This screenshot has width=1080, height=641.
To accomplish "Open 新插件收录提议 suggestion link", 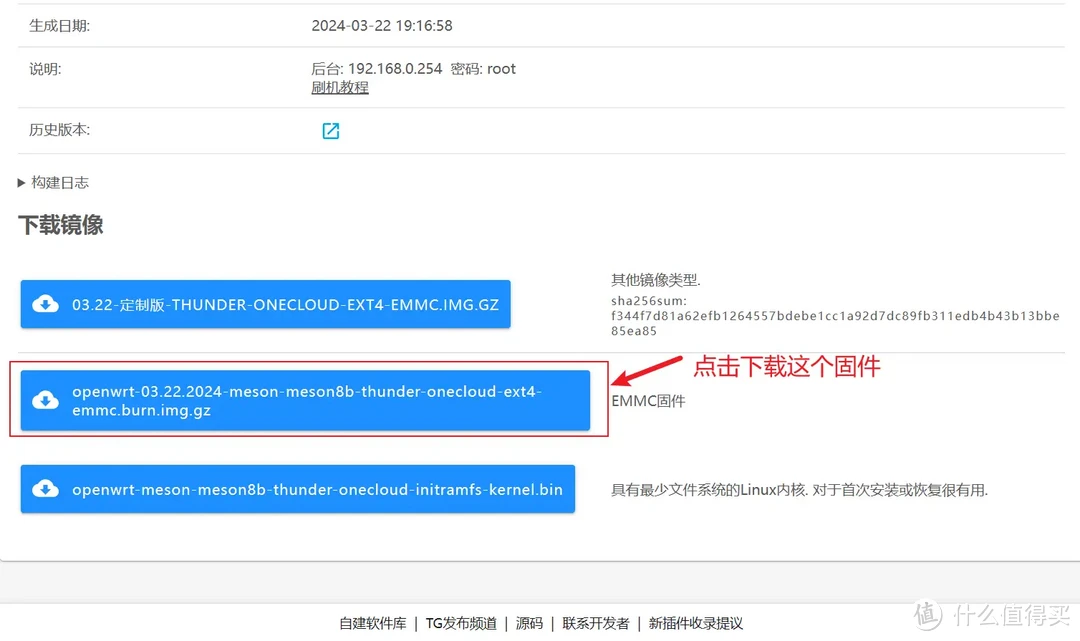I will click(696, 623).
